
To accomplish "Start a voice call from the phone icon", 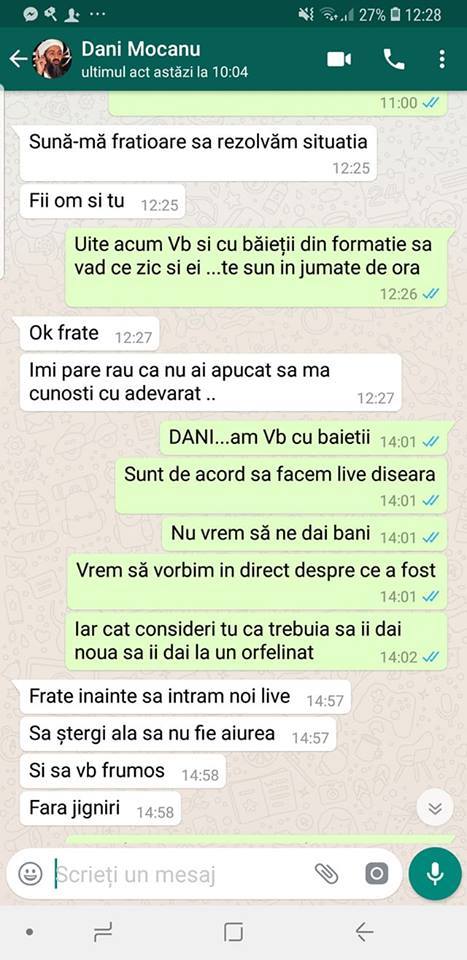I will pos(394,59).
